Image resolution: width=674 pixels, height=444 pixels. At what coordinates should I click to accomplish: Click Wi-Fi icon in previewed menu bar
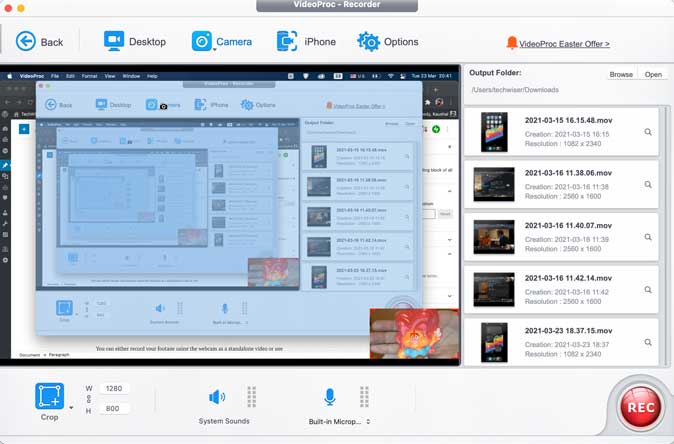391,76
